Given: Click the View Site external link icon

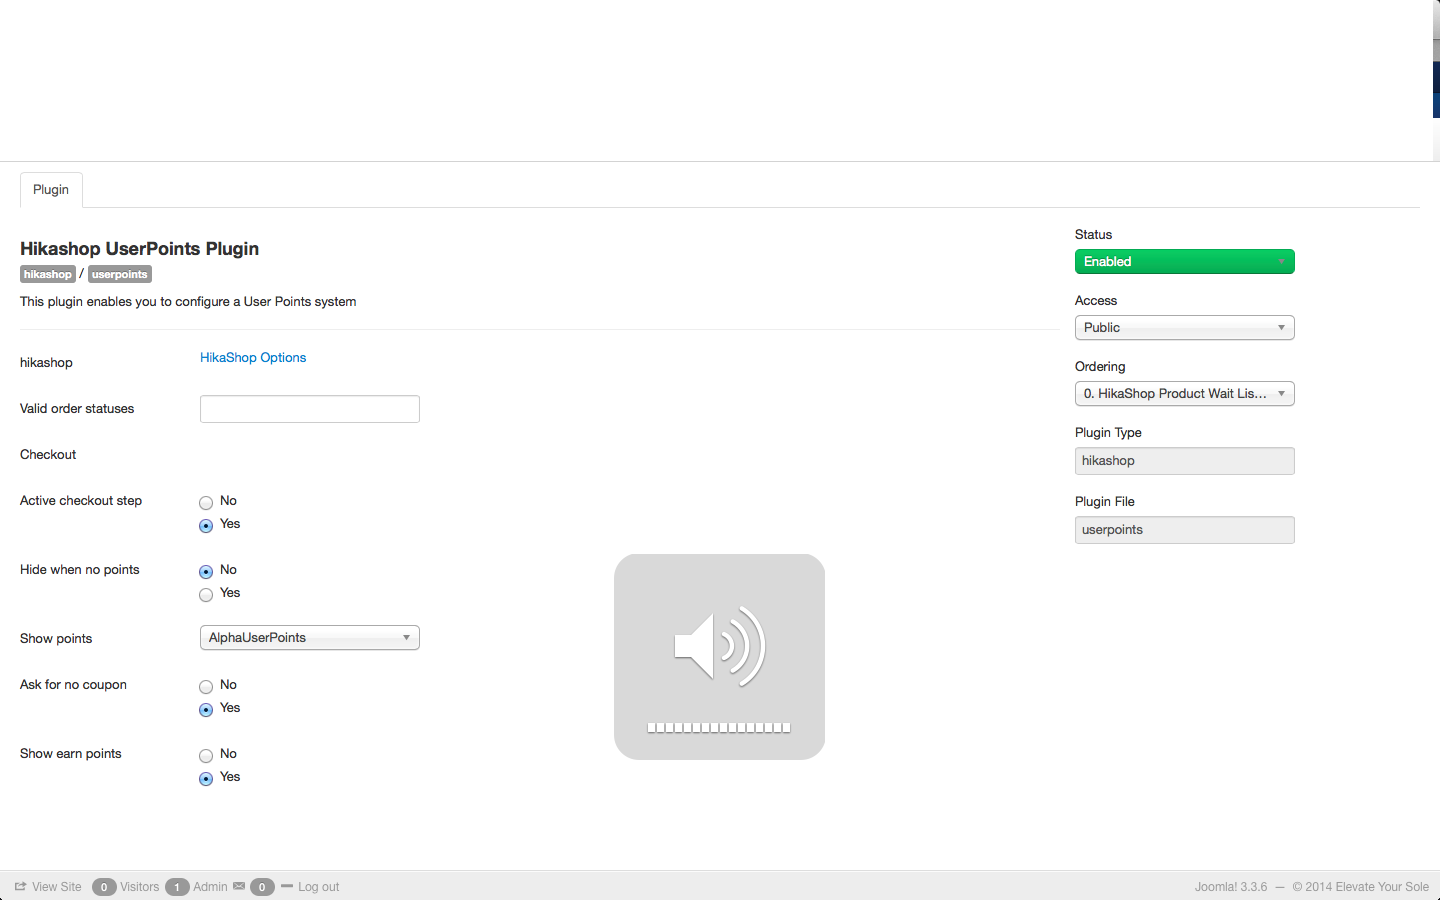Looking at the screenshot, I should coord(20,886).
